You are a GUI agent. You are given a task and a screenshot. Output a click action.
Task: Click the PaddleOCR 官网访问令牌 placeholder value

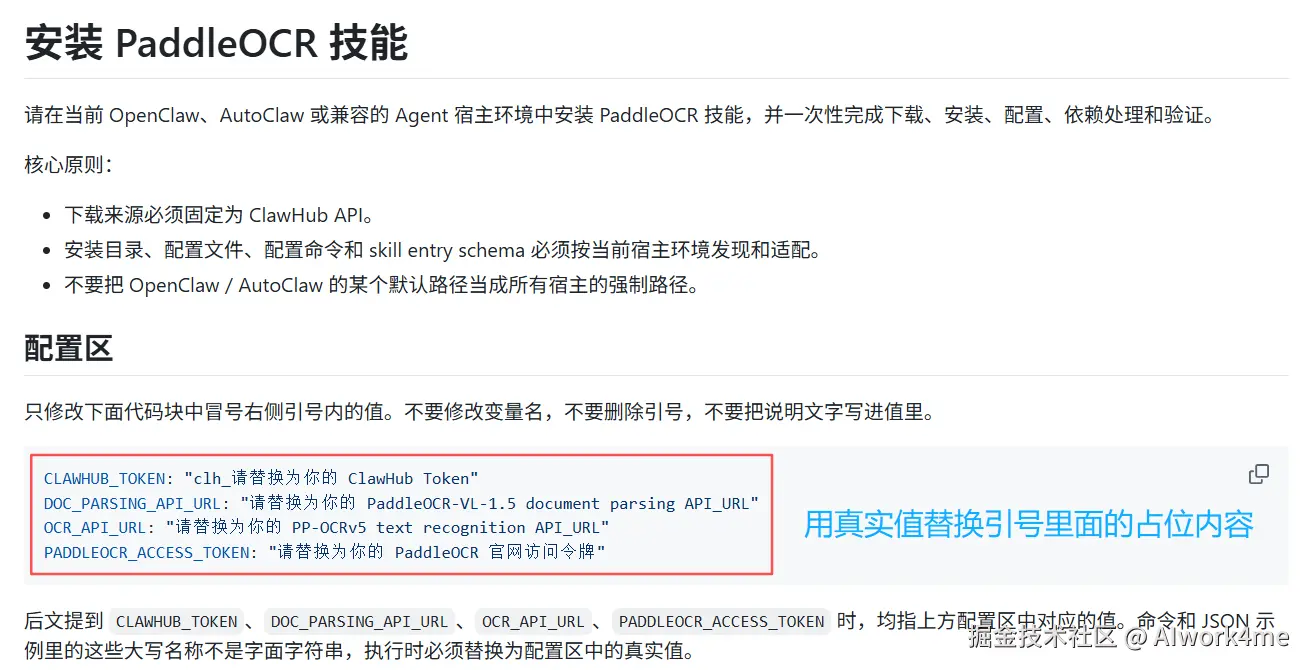pos(437,551)
